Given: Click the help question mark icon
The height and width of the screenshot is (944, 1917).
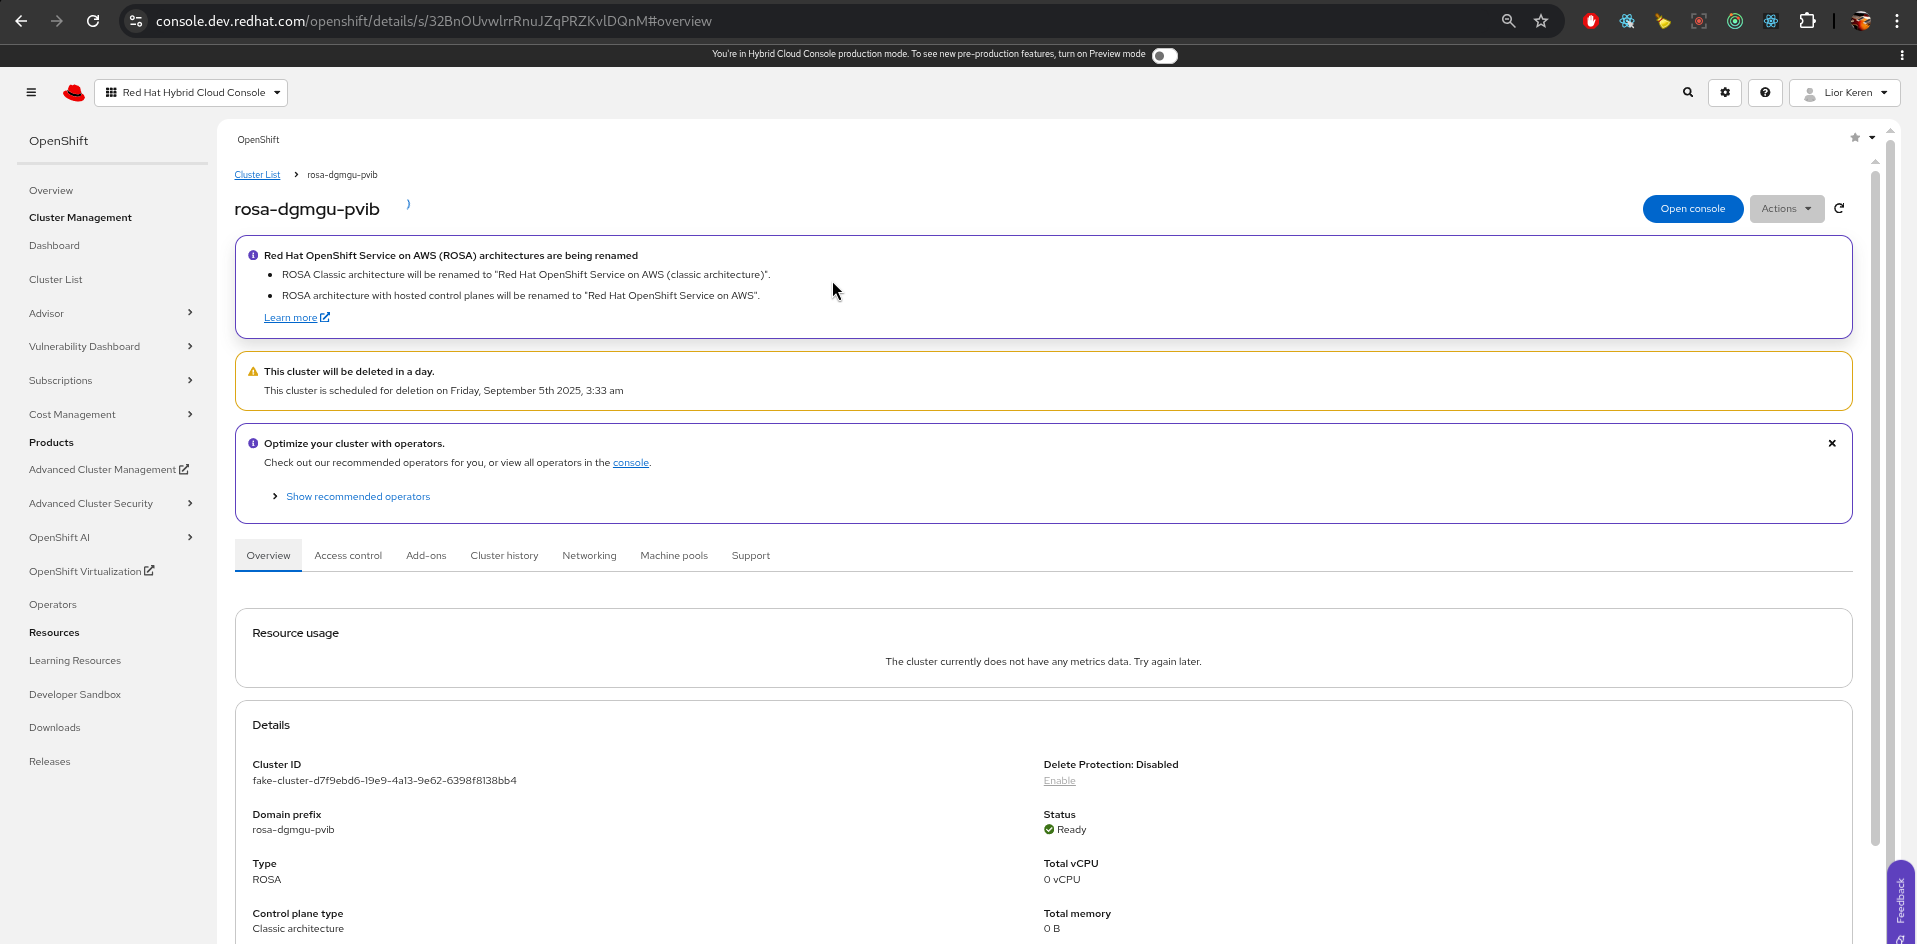Looking at the screenshot, I should (x=1765, y=93).
